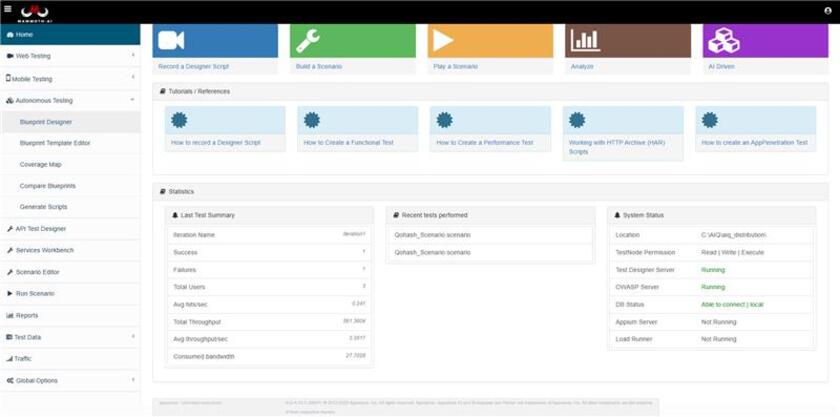Open first Qohash_Scenario recent test
The width and height of the screenshot is (840, 417).
pyautogui.click(x=433, y=235)
